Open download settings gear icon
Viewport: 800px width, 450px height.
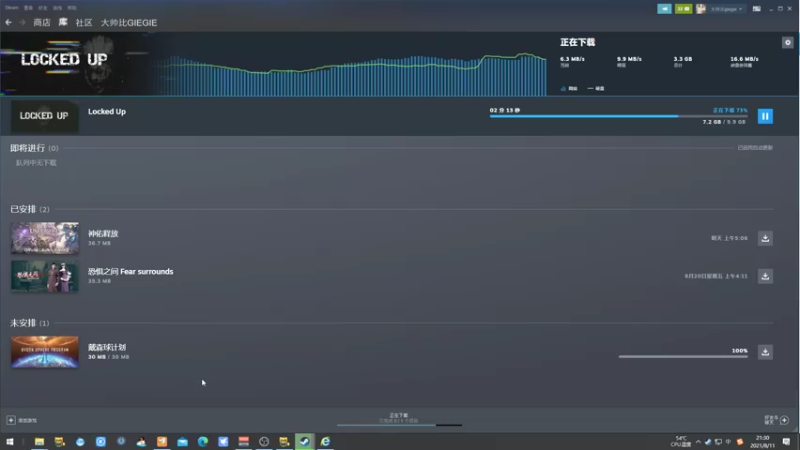[x=788, y=42]
